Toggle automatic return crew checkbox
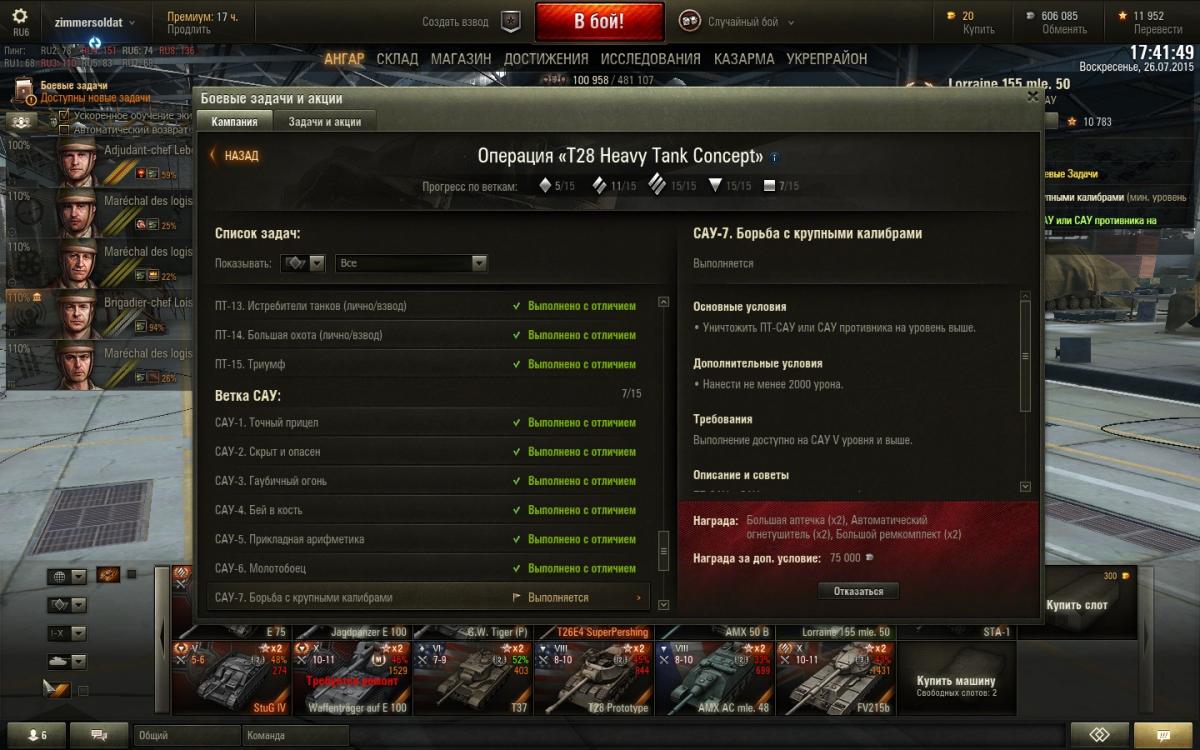Image resolution: width=1200 pixels, height=750 pixels. tap(65, 130)
